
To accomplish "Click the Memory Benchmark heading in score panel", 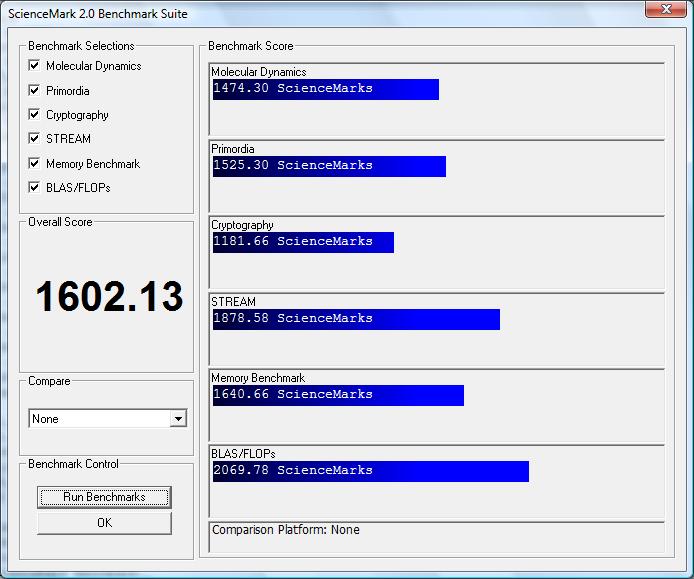I will click(258, 378).
